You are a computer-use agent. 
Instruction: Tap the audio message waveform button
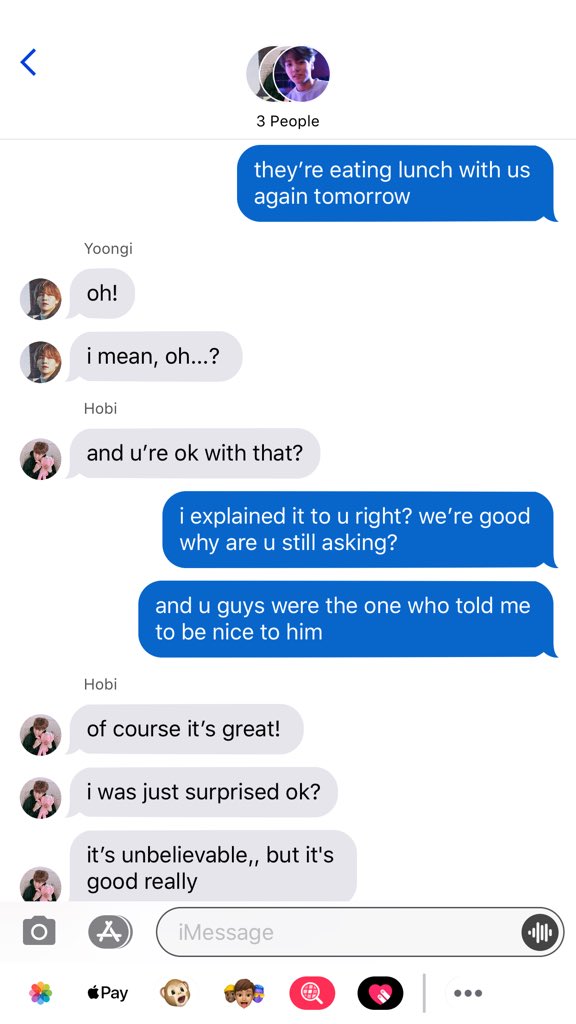pos(540,932)
